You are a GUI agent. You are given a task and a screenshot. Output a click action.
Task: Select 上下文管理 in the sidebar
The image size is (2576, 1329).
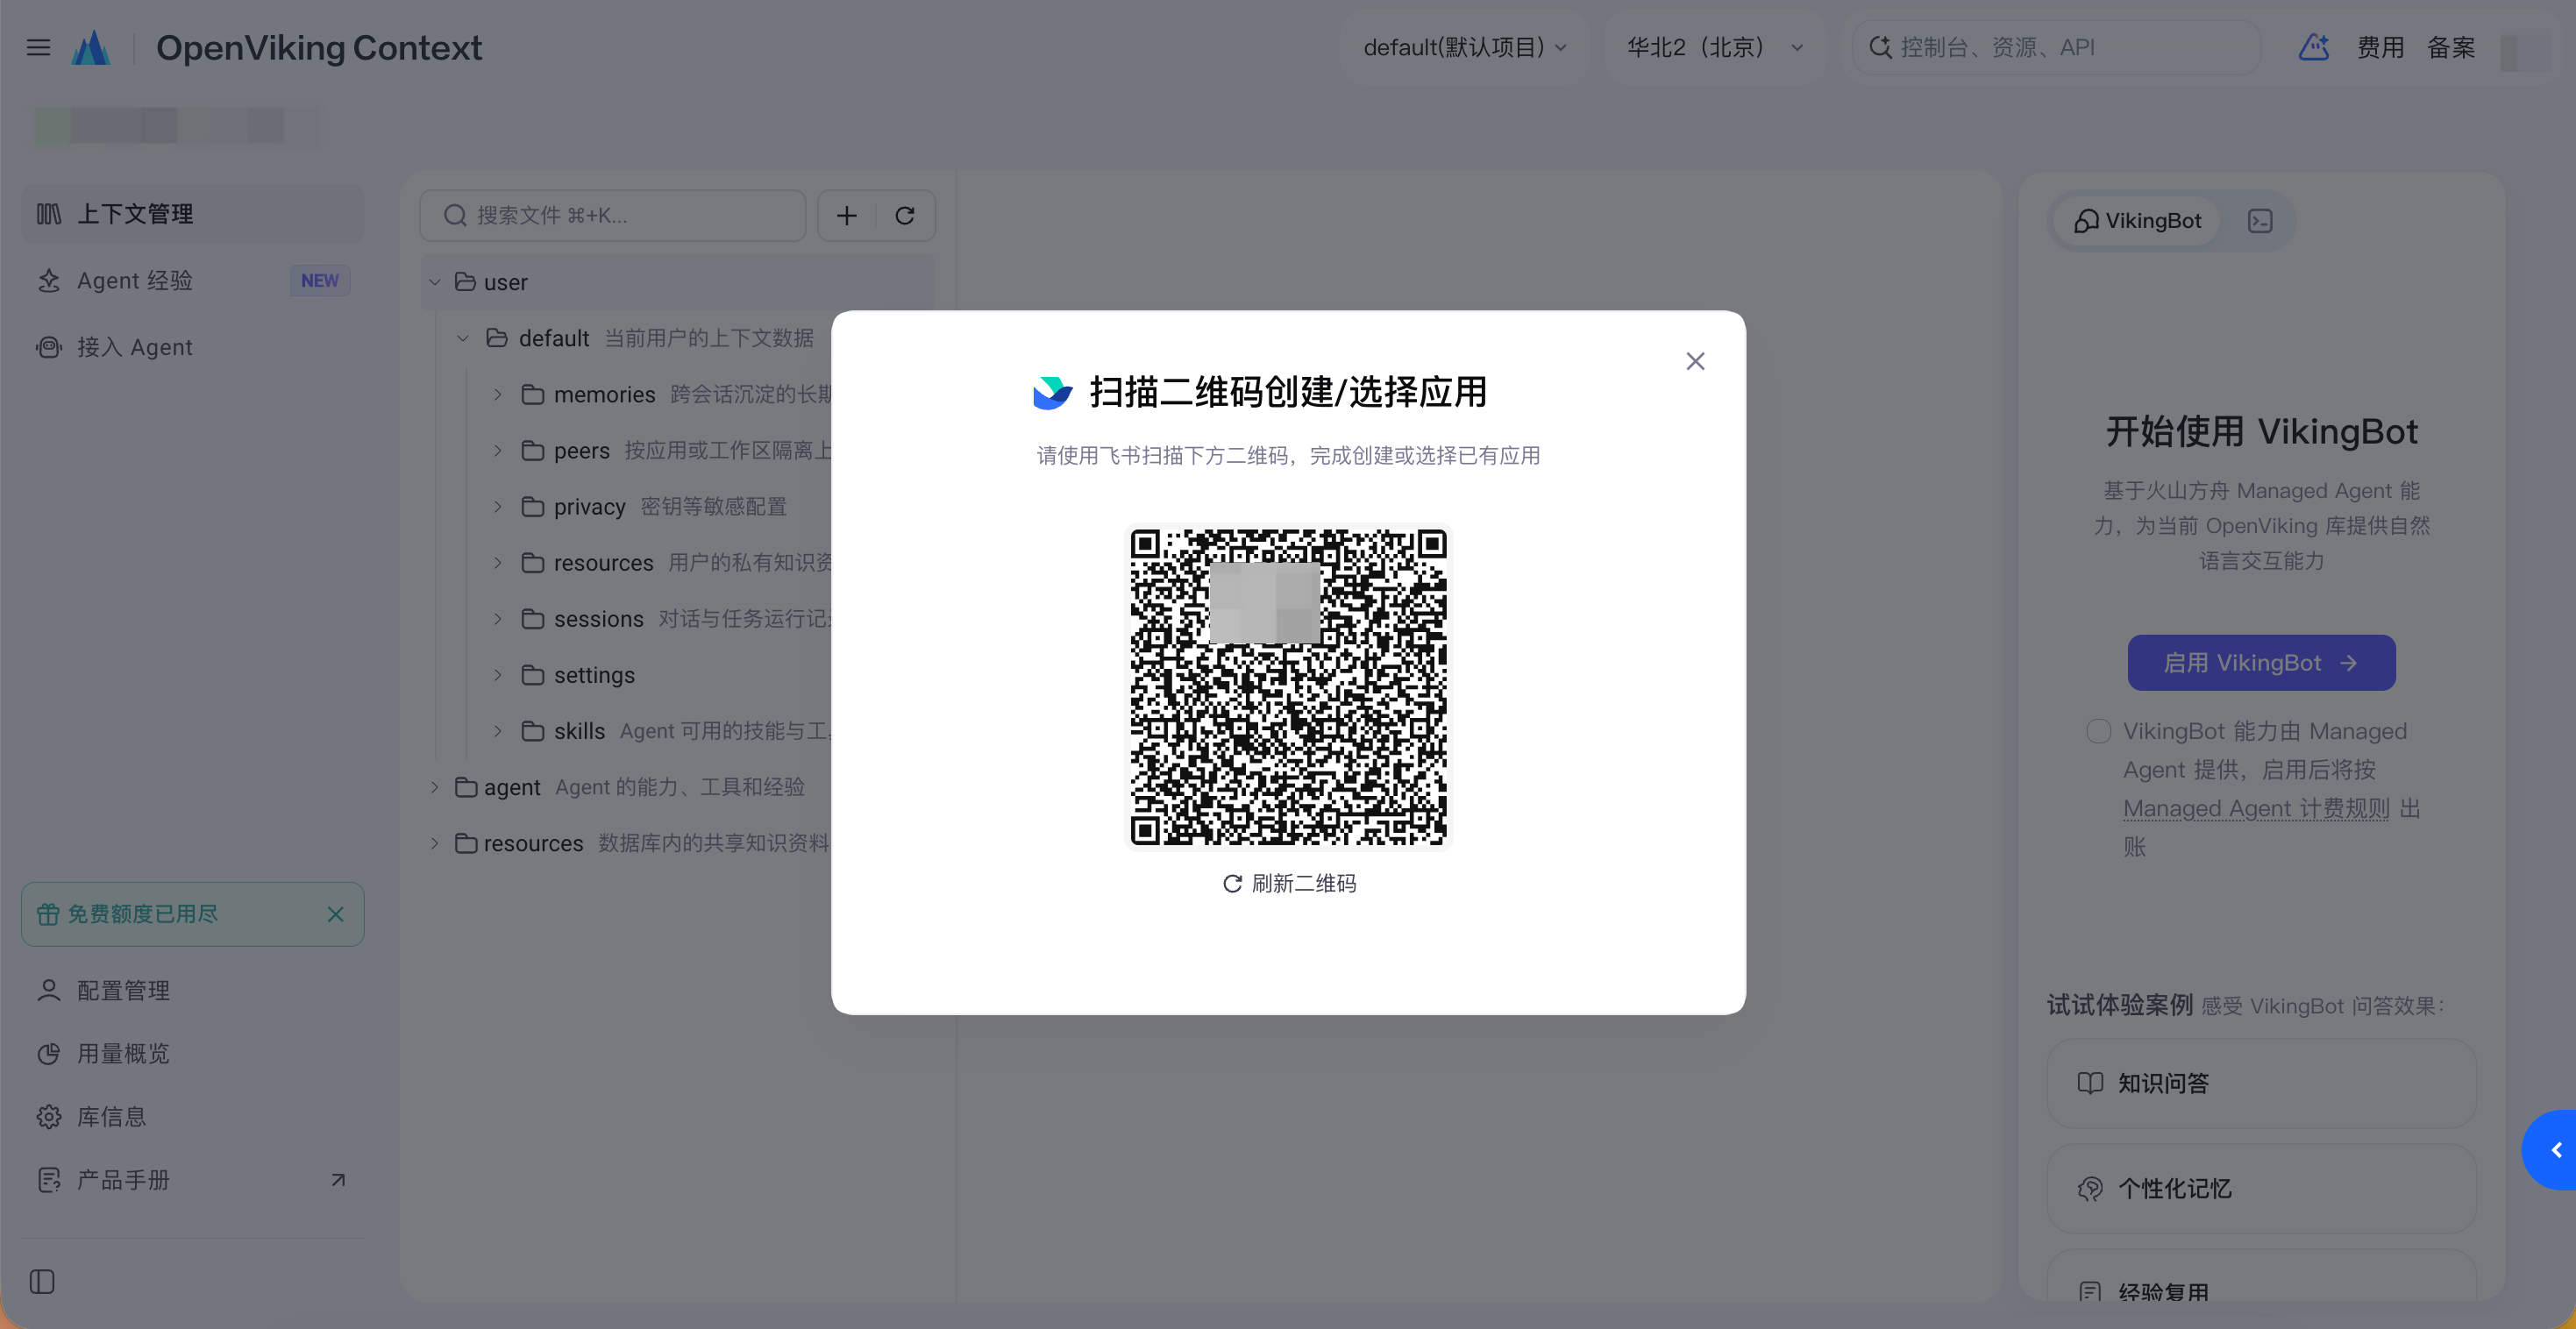click(193, 213)
